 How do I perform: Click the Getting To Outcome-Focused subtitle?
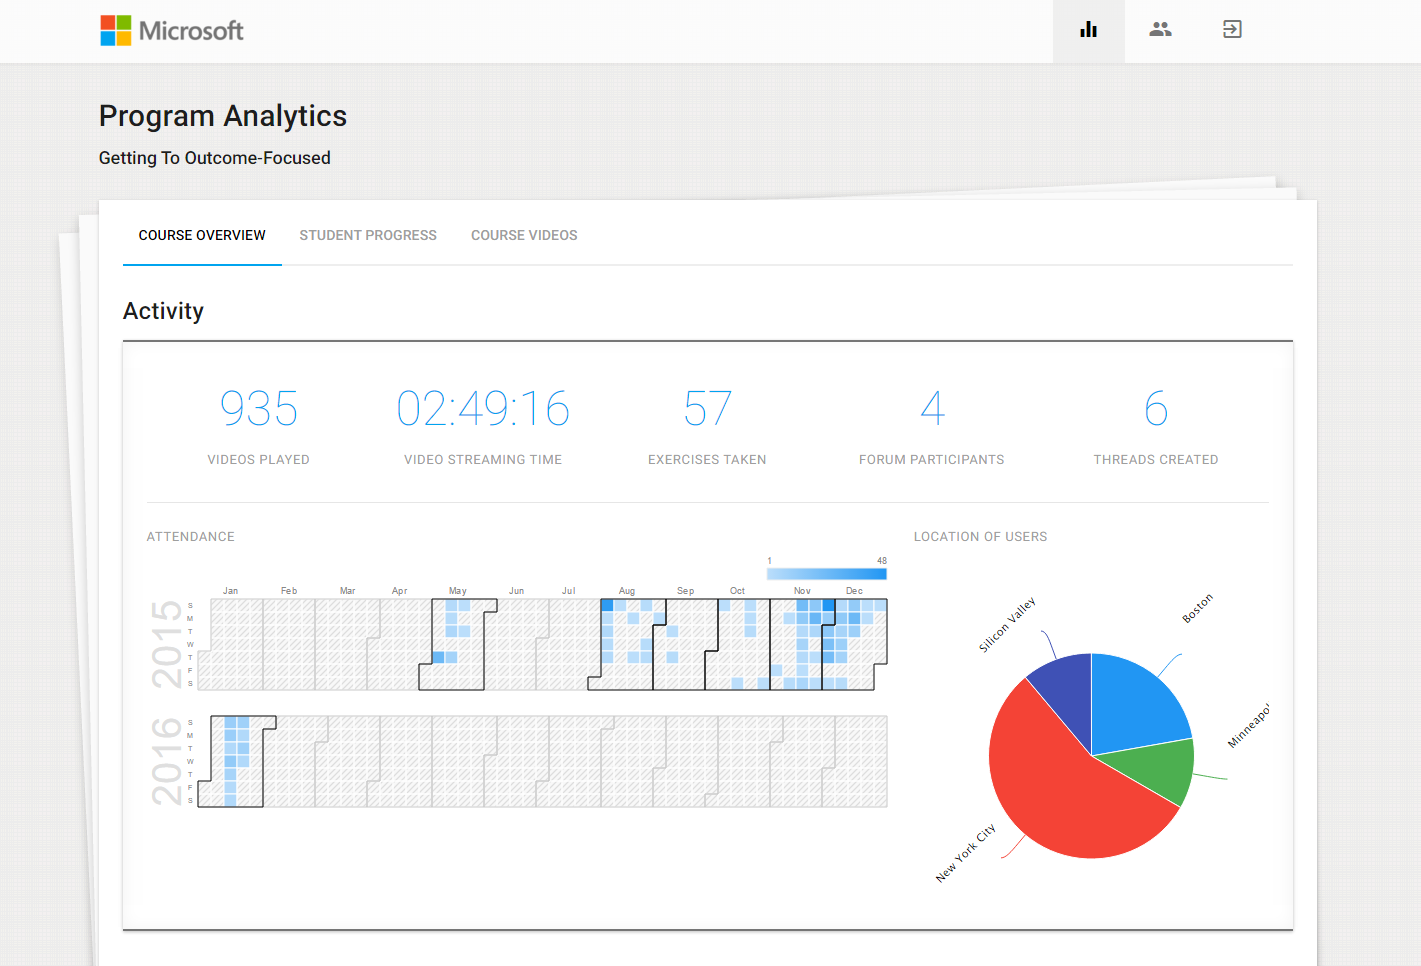[x=215, y=158]
